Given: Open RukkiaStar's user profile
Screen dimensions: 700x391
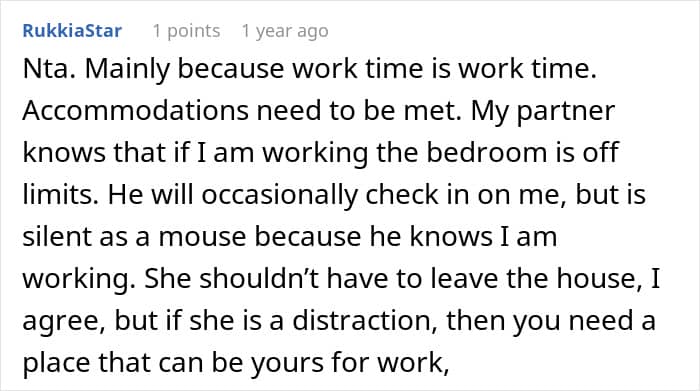Looking at the screenshot, I should (x=72, y=31).
